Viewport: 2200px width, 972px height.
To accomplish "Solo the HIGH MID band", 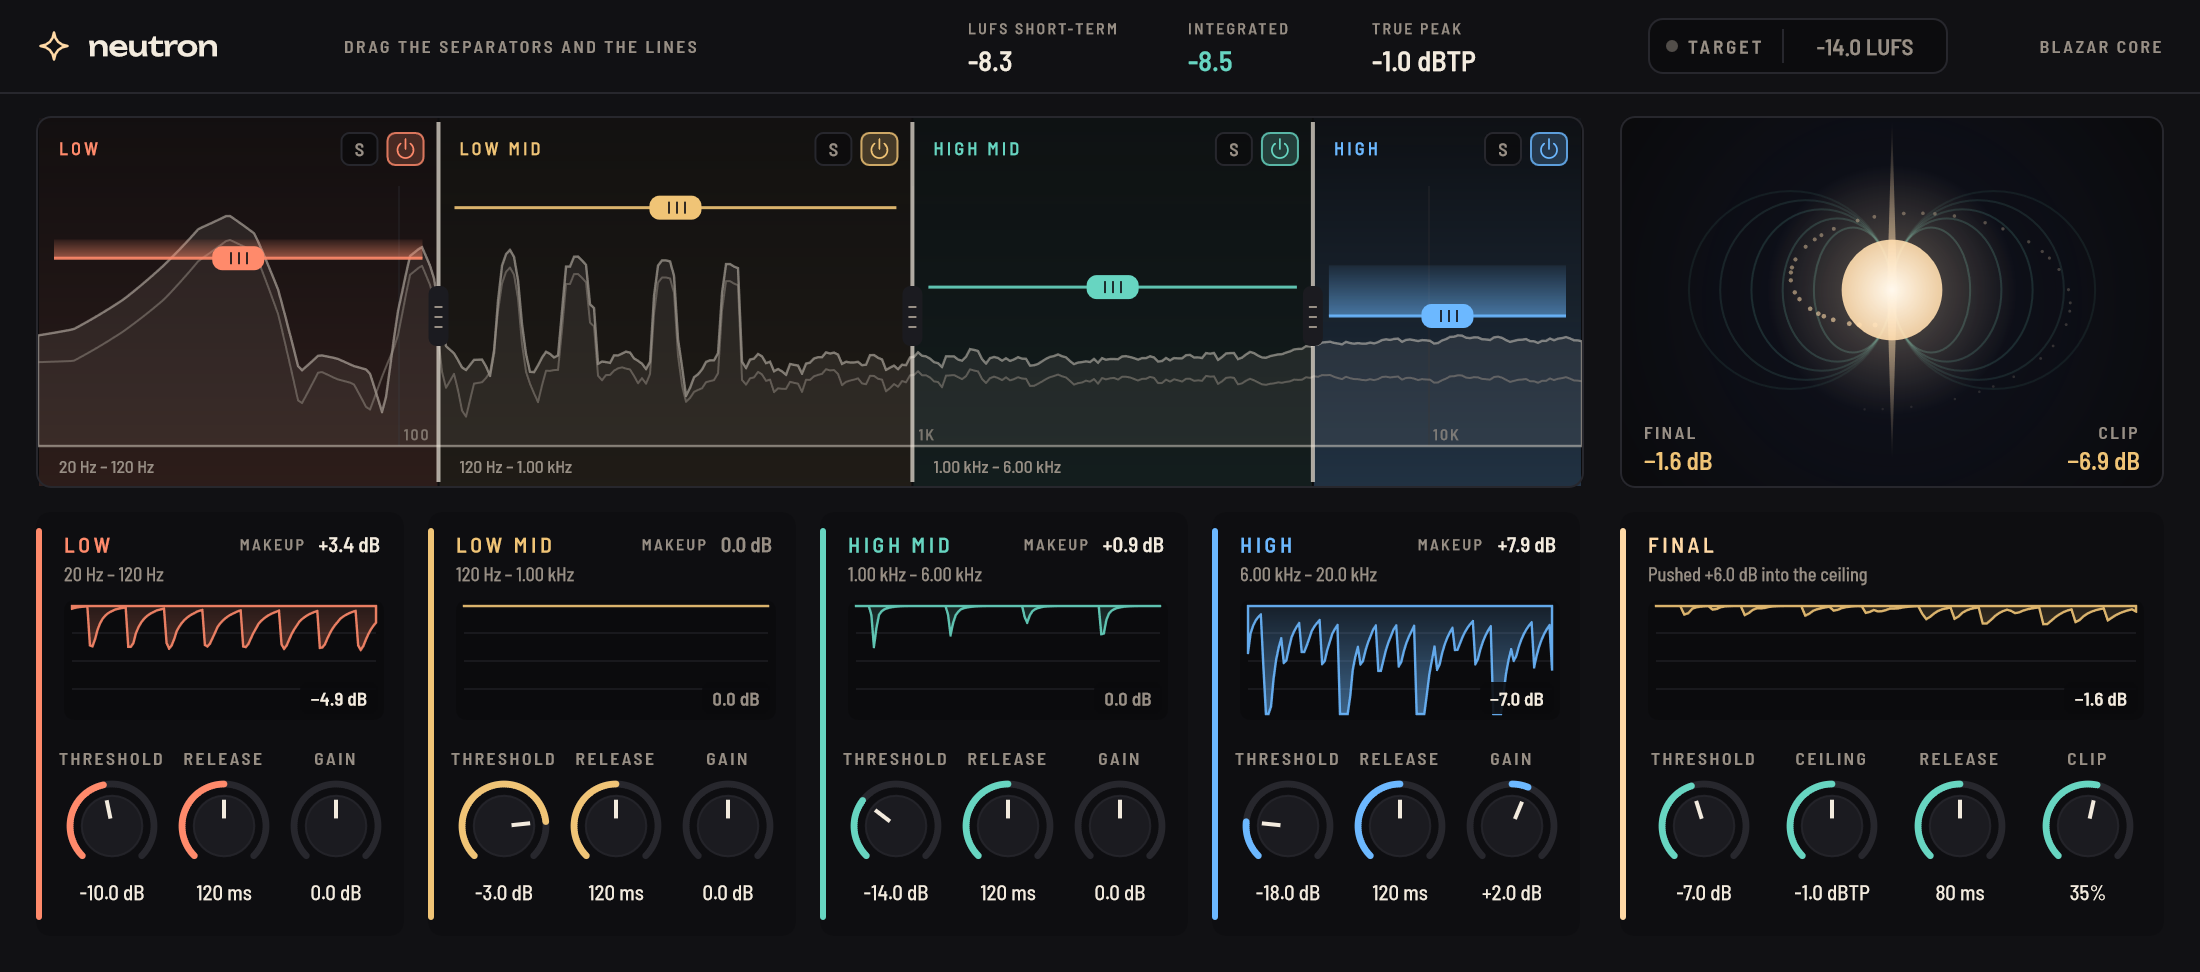I will [1234, 149].
